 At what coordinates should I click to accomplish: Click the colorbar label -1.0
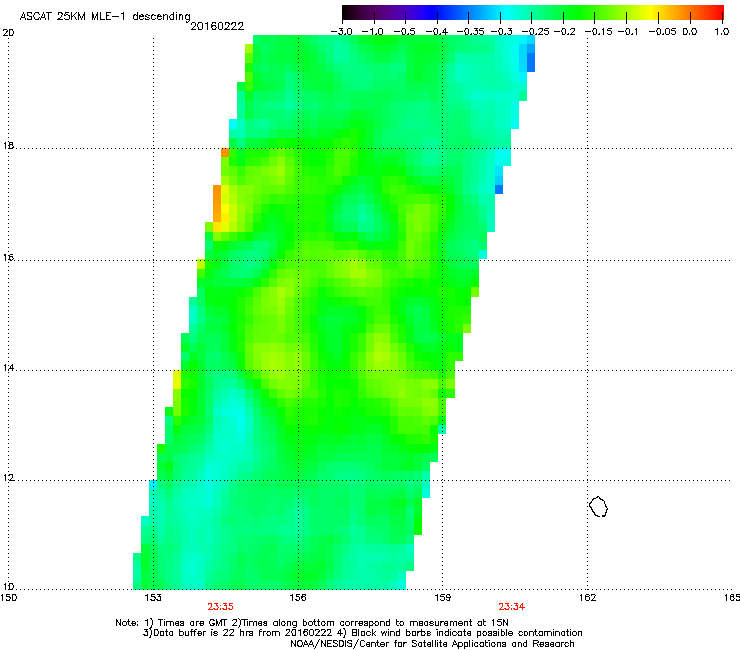coord(372,32)
